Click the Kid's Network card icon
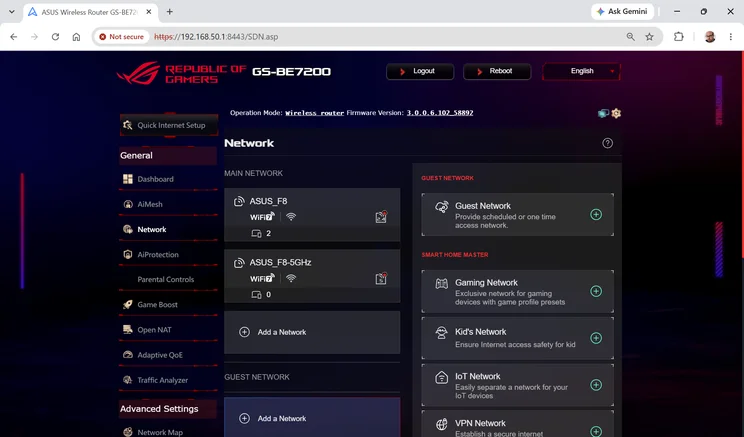744x437 pixels. (x=442, y=333)
